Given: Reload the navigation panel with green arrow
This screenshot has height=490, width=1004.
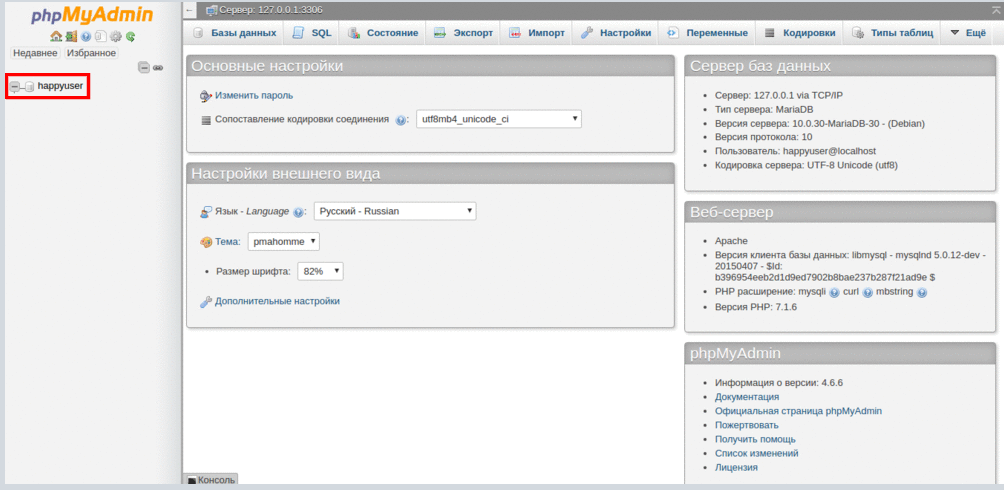Looking at the screenshot, I should coord(131,37).
